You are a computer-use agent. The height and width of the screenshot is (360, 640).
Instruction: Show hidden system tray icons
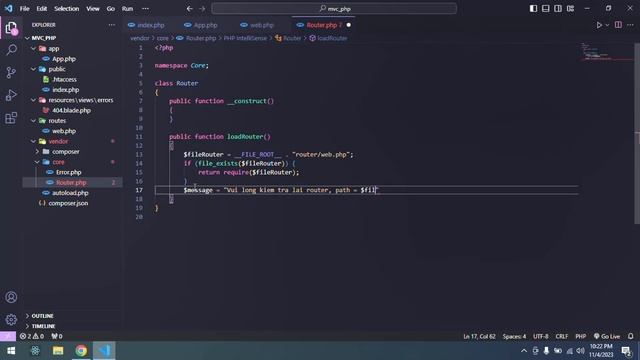coord(524,351)
